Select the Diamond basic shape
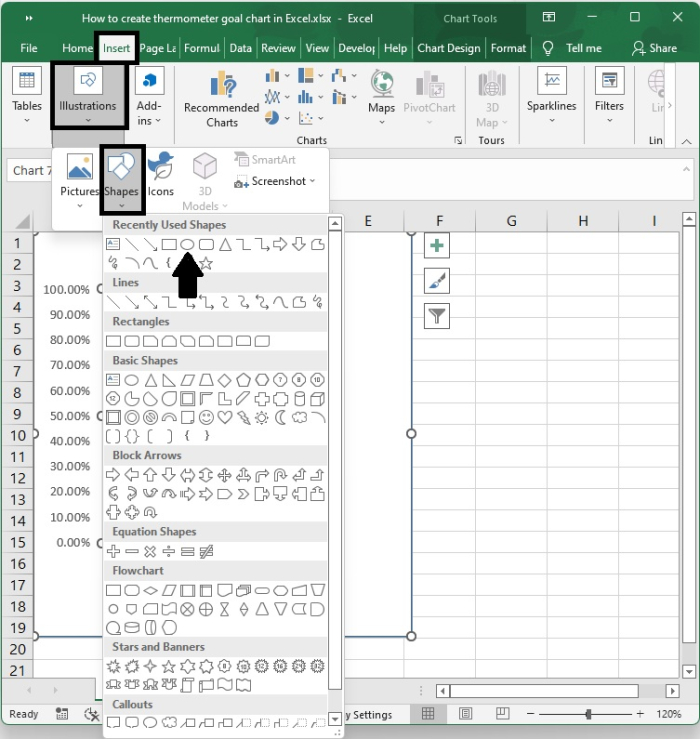Screen dimensions: 700x739 tap(225, 380)
